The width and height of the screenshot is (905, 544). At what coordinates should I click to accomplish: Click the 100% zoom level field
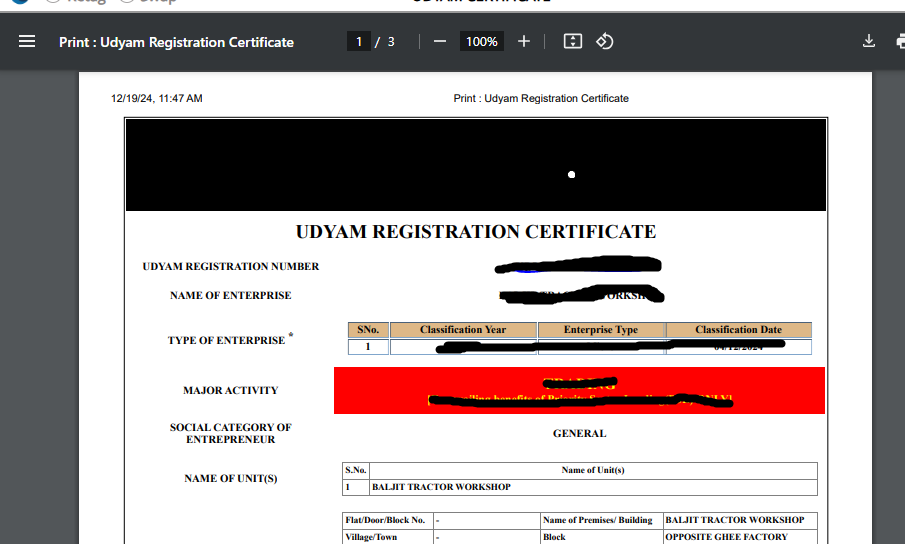(481, 41)
